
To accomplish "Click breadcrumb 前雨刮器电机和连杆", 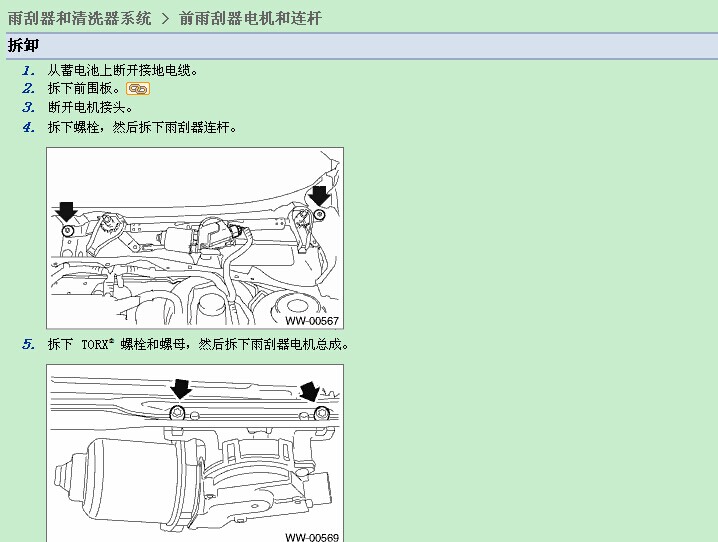I will [250, 18].
